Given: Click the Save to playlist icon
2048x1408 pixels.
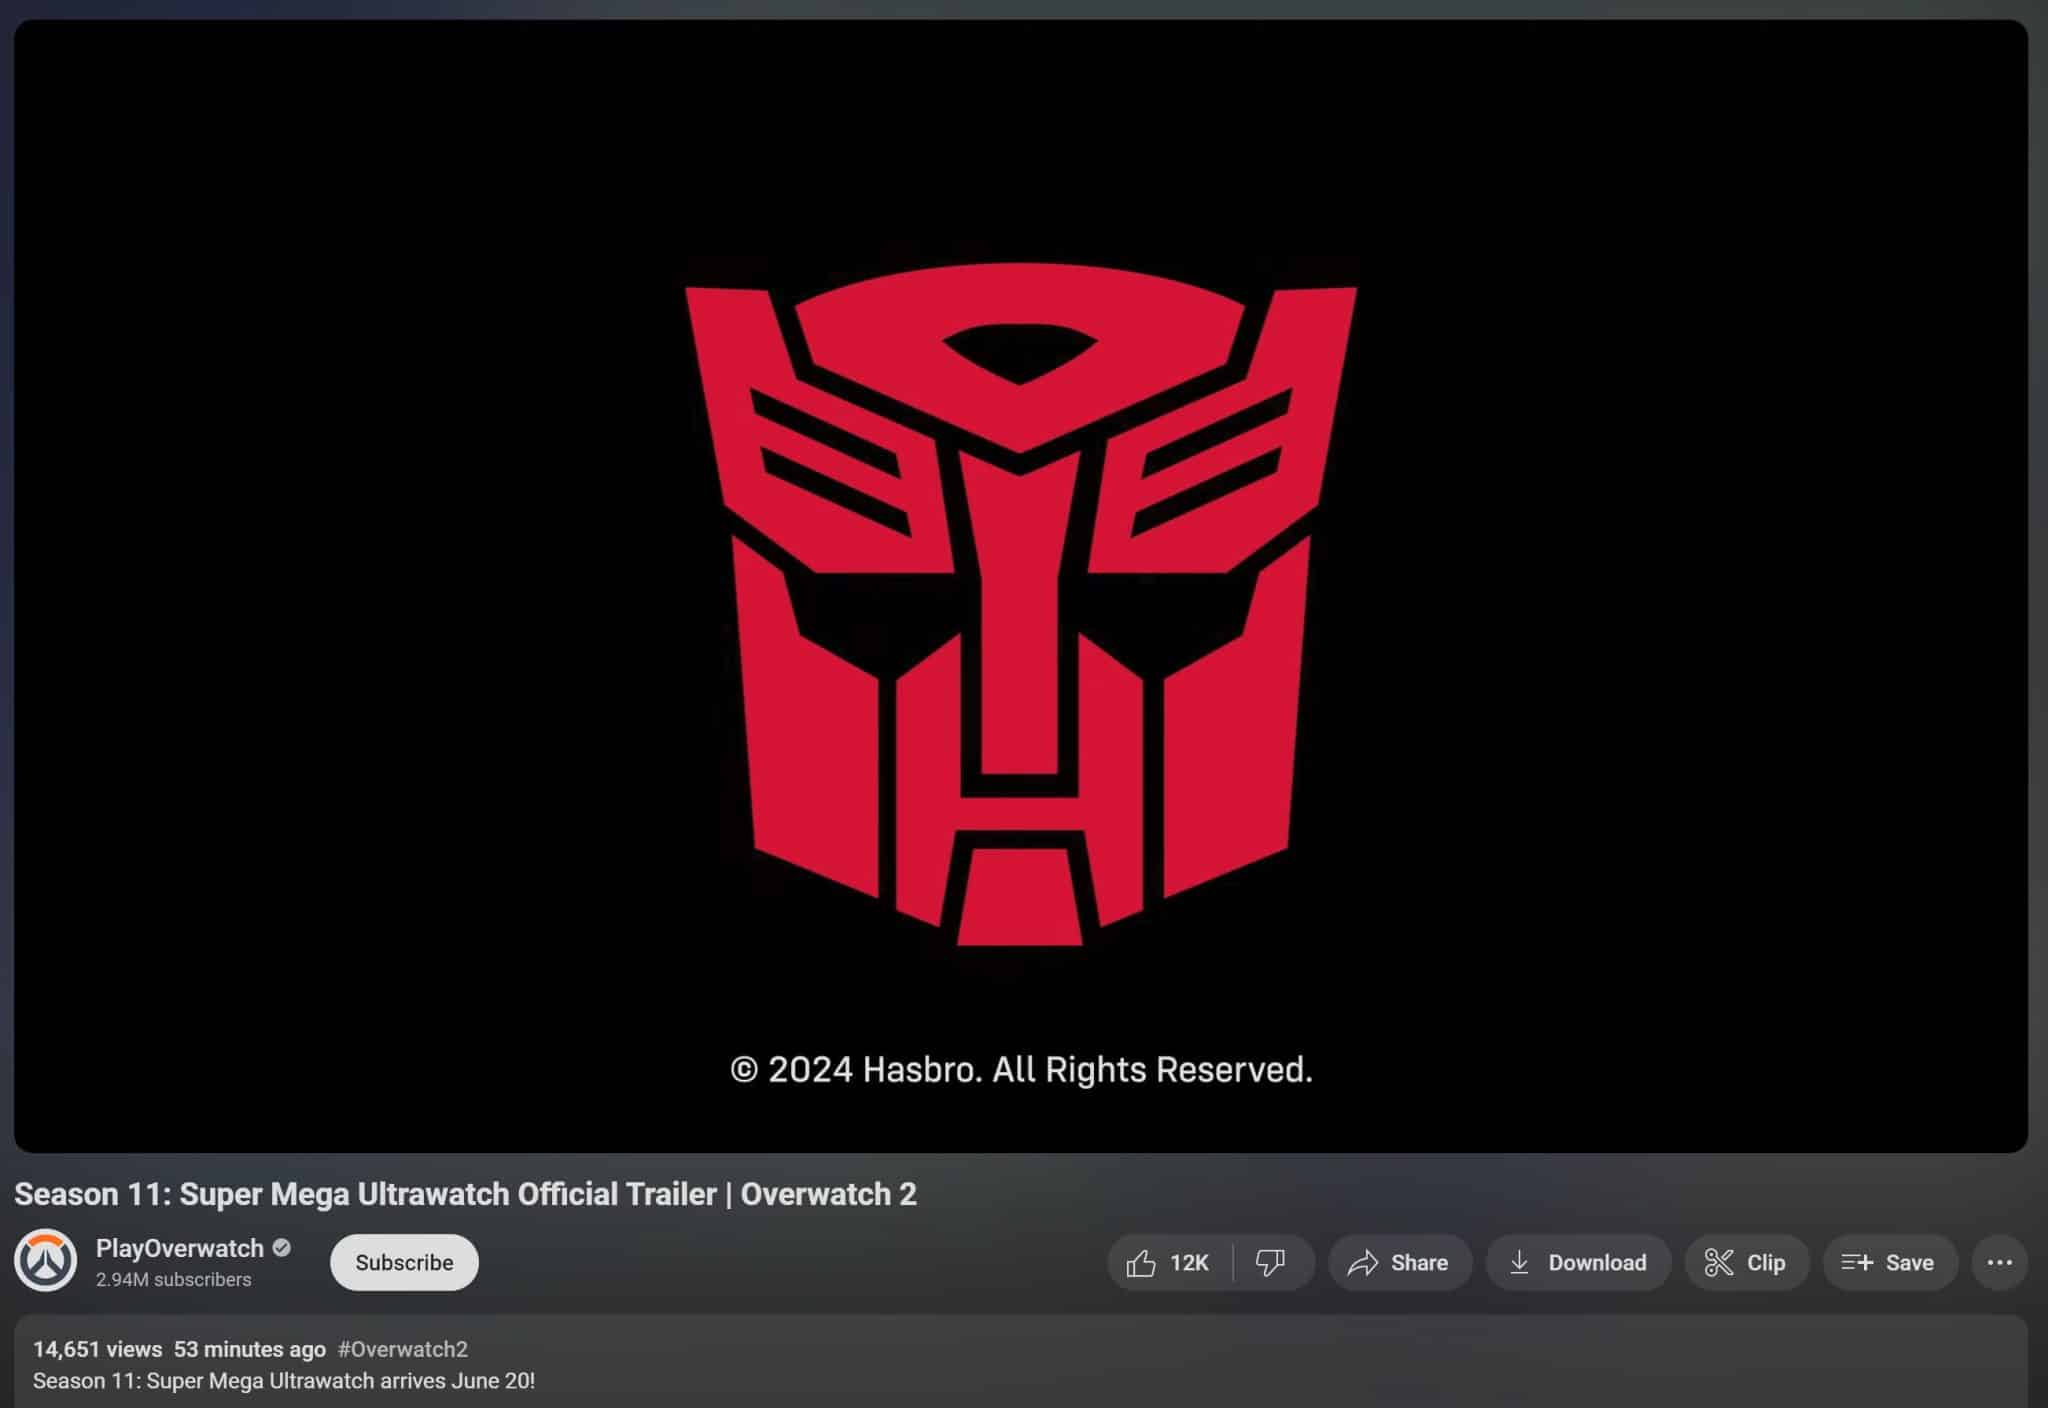Looking at the screenshot, I should [1859, 1262].
